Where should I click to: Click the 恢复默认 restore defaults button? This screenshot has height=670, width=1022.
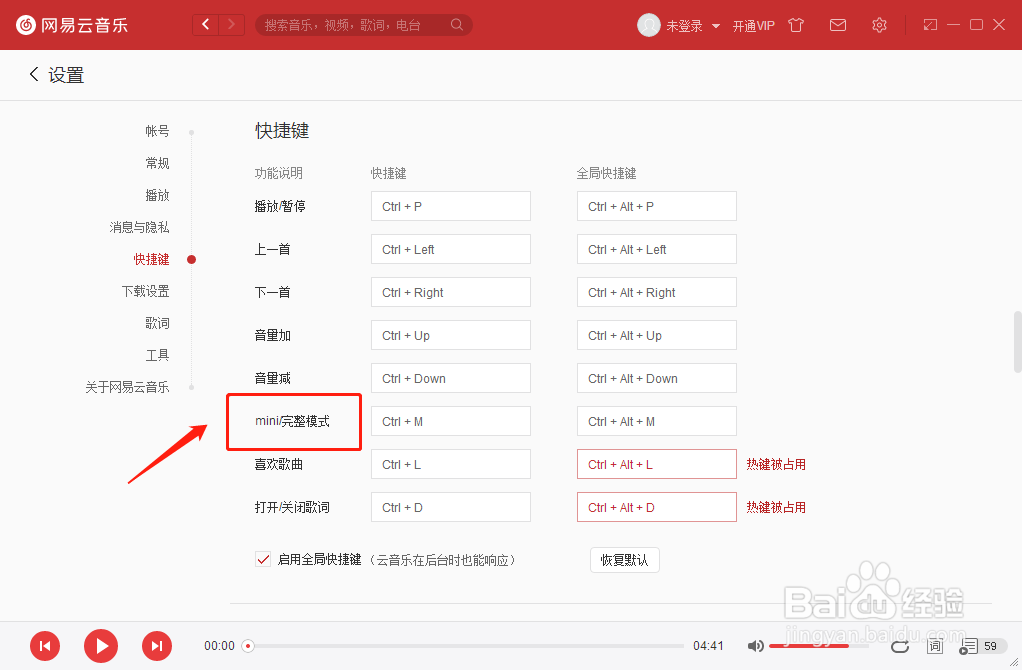click(624, 560)
